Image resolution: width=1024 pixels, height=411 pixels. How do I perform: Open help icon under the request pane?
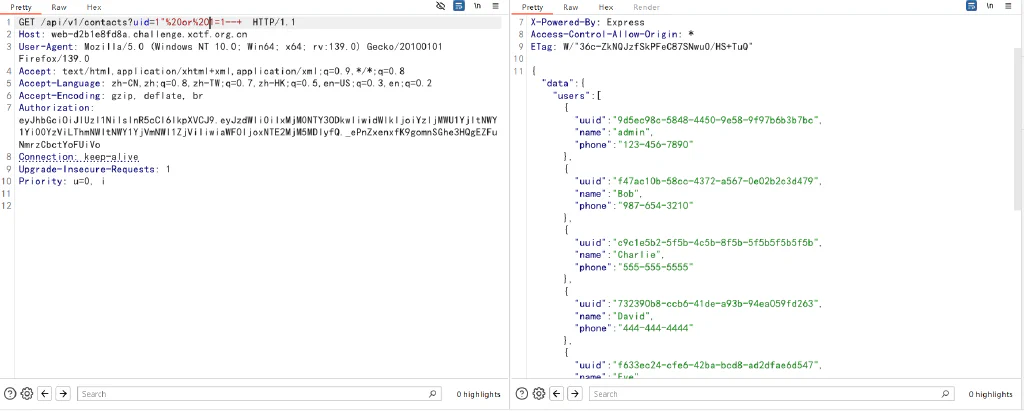(x=10, y=393)
